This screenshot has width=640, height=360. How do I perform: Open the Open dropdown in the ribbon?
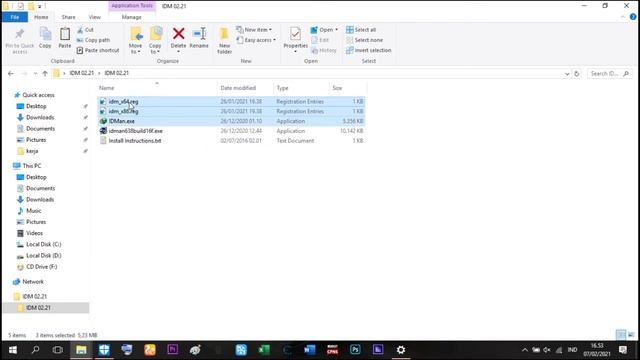[324, 30]
